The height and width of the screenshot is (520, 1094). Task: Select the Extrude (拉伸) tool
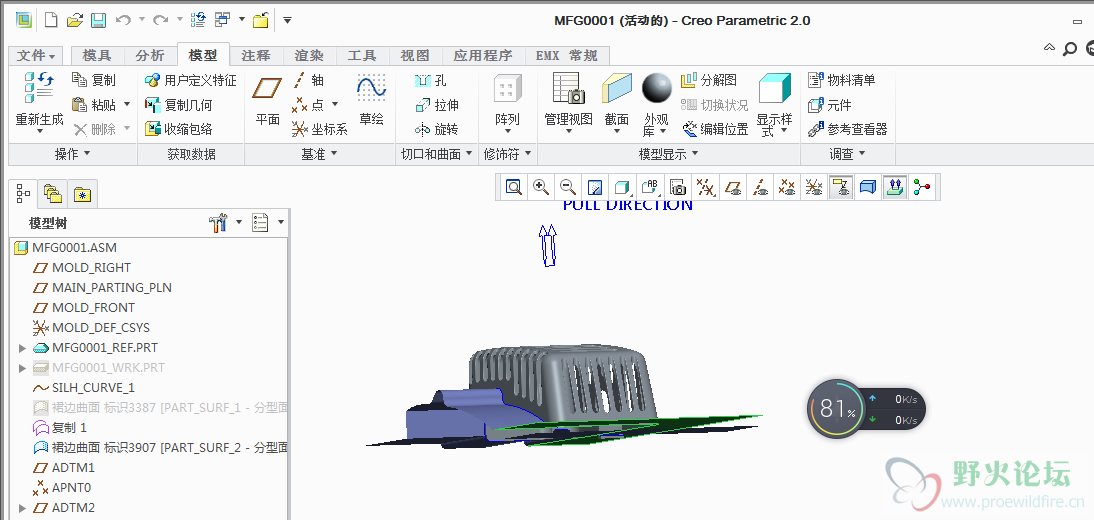[436, 105]
